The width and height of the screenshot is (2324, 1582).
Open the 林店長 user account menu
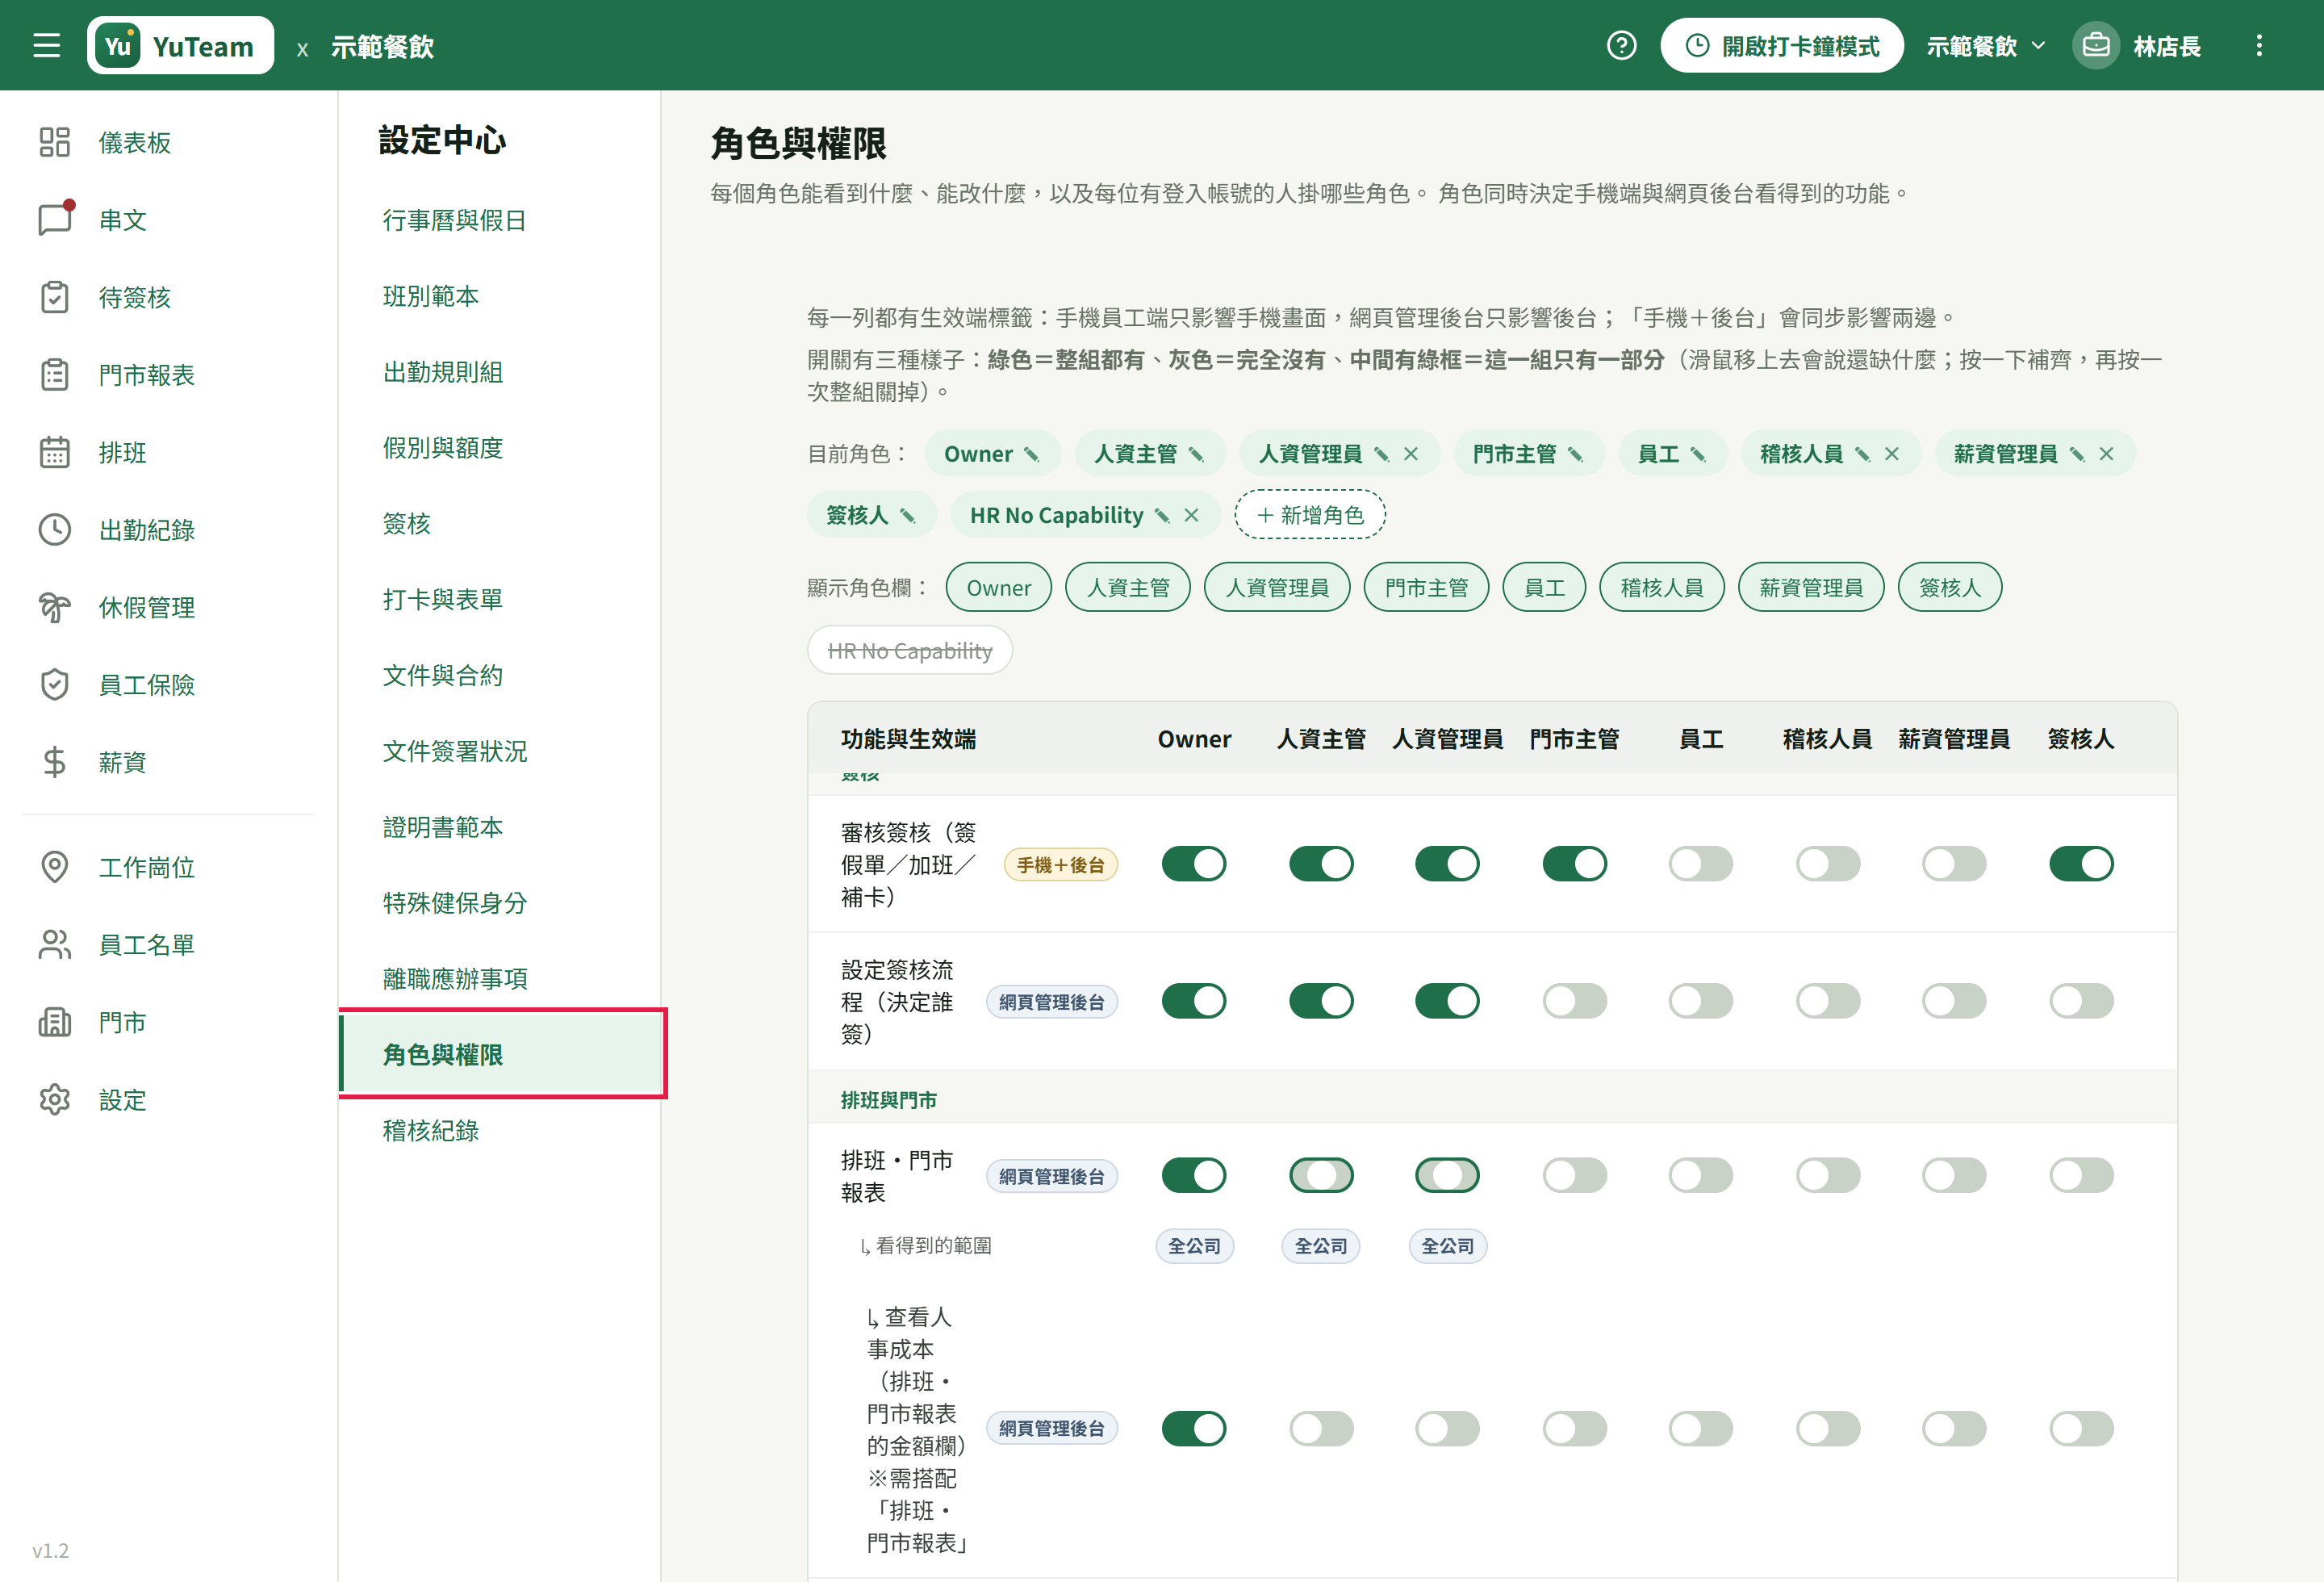pos(2137,46)
